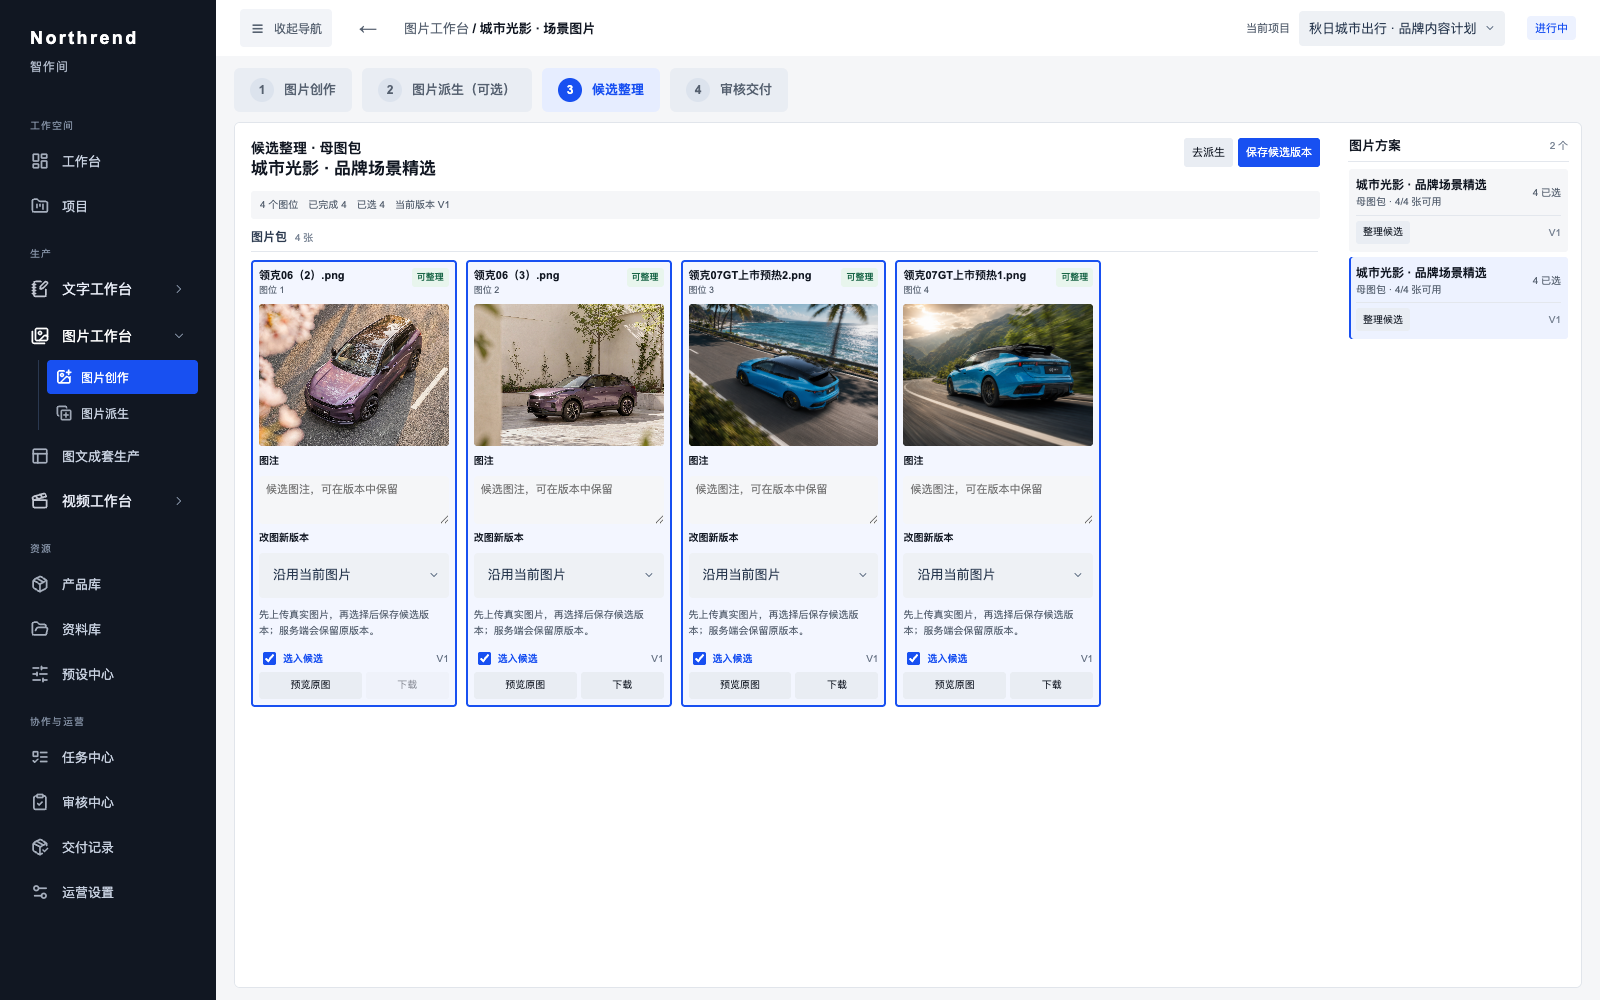Click 保存候选版本 button
The width and height of the screenshot is (1600, 1000).
[x=1279, y=152]
